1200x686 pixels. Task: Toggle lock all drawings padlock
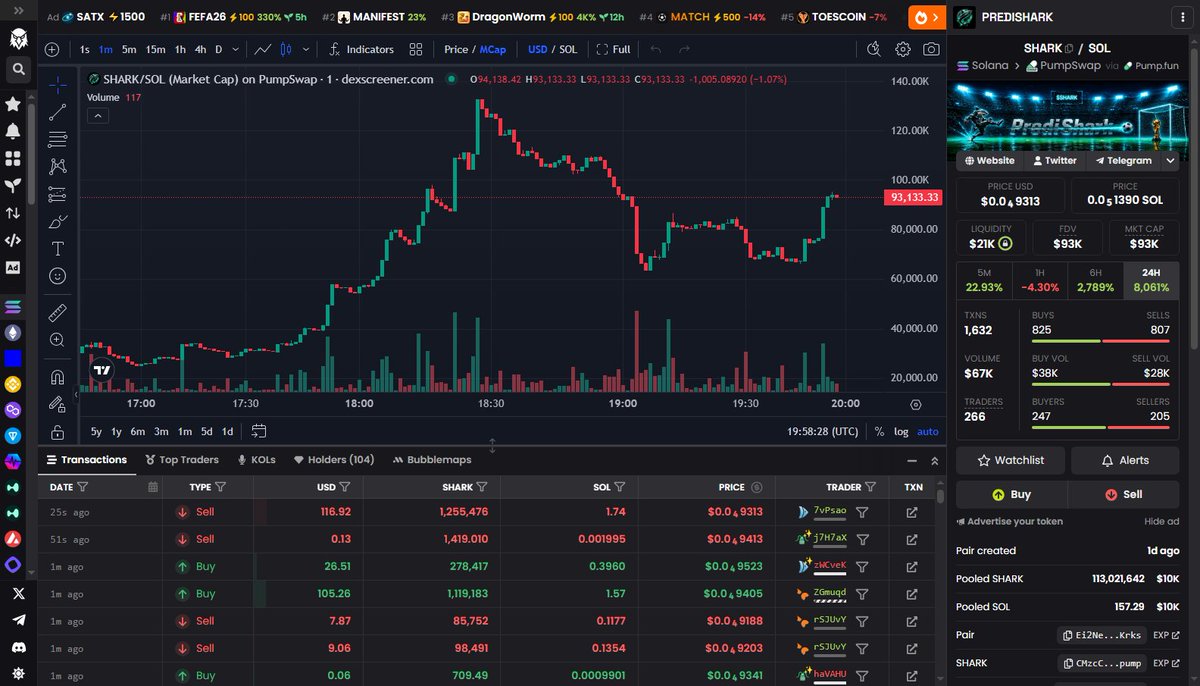58,432
